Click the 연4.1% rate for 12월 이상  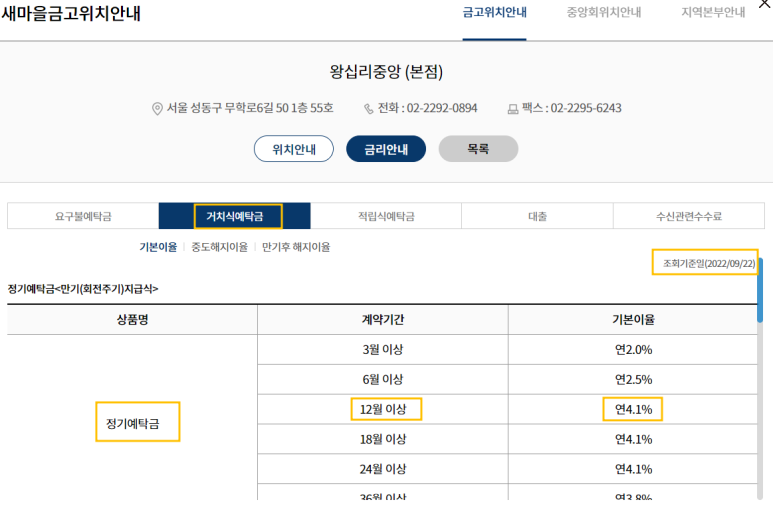point(633,409)
